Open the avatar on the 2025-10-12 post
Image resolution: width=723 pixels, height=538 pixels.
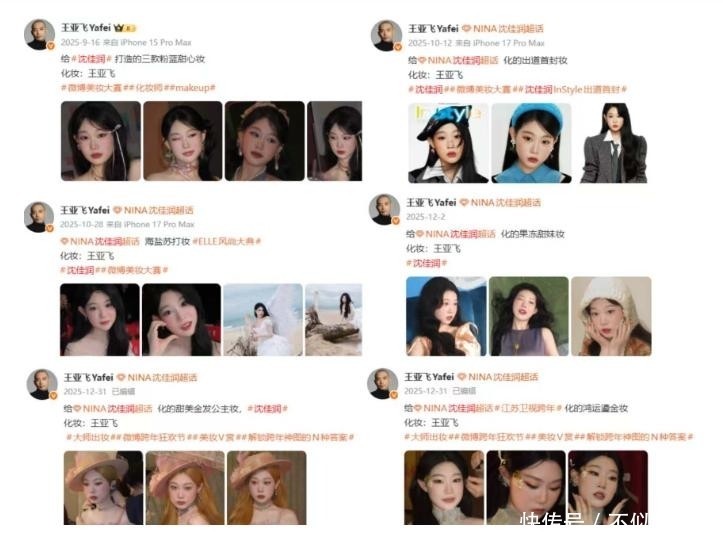click(x=386, y=35)
